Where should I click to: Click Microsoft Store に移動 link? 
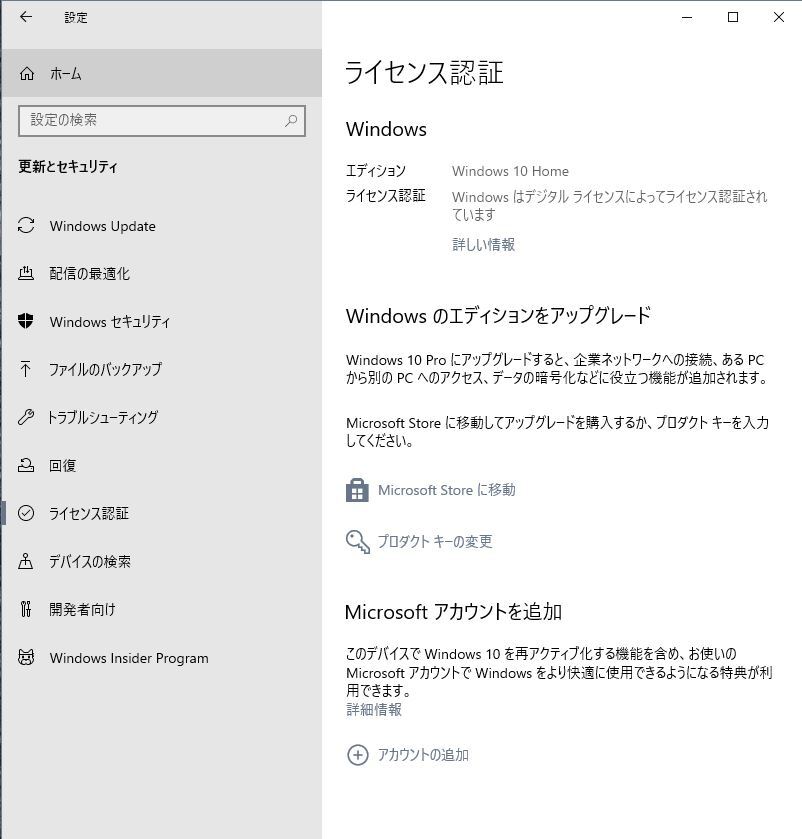tap(447, 490)
